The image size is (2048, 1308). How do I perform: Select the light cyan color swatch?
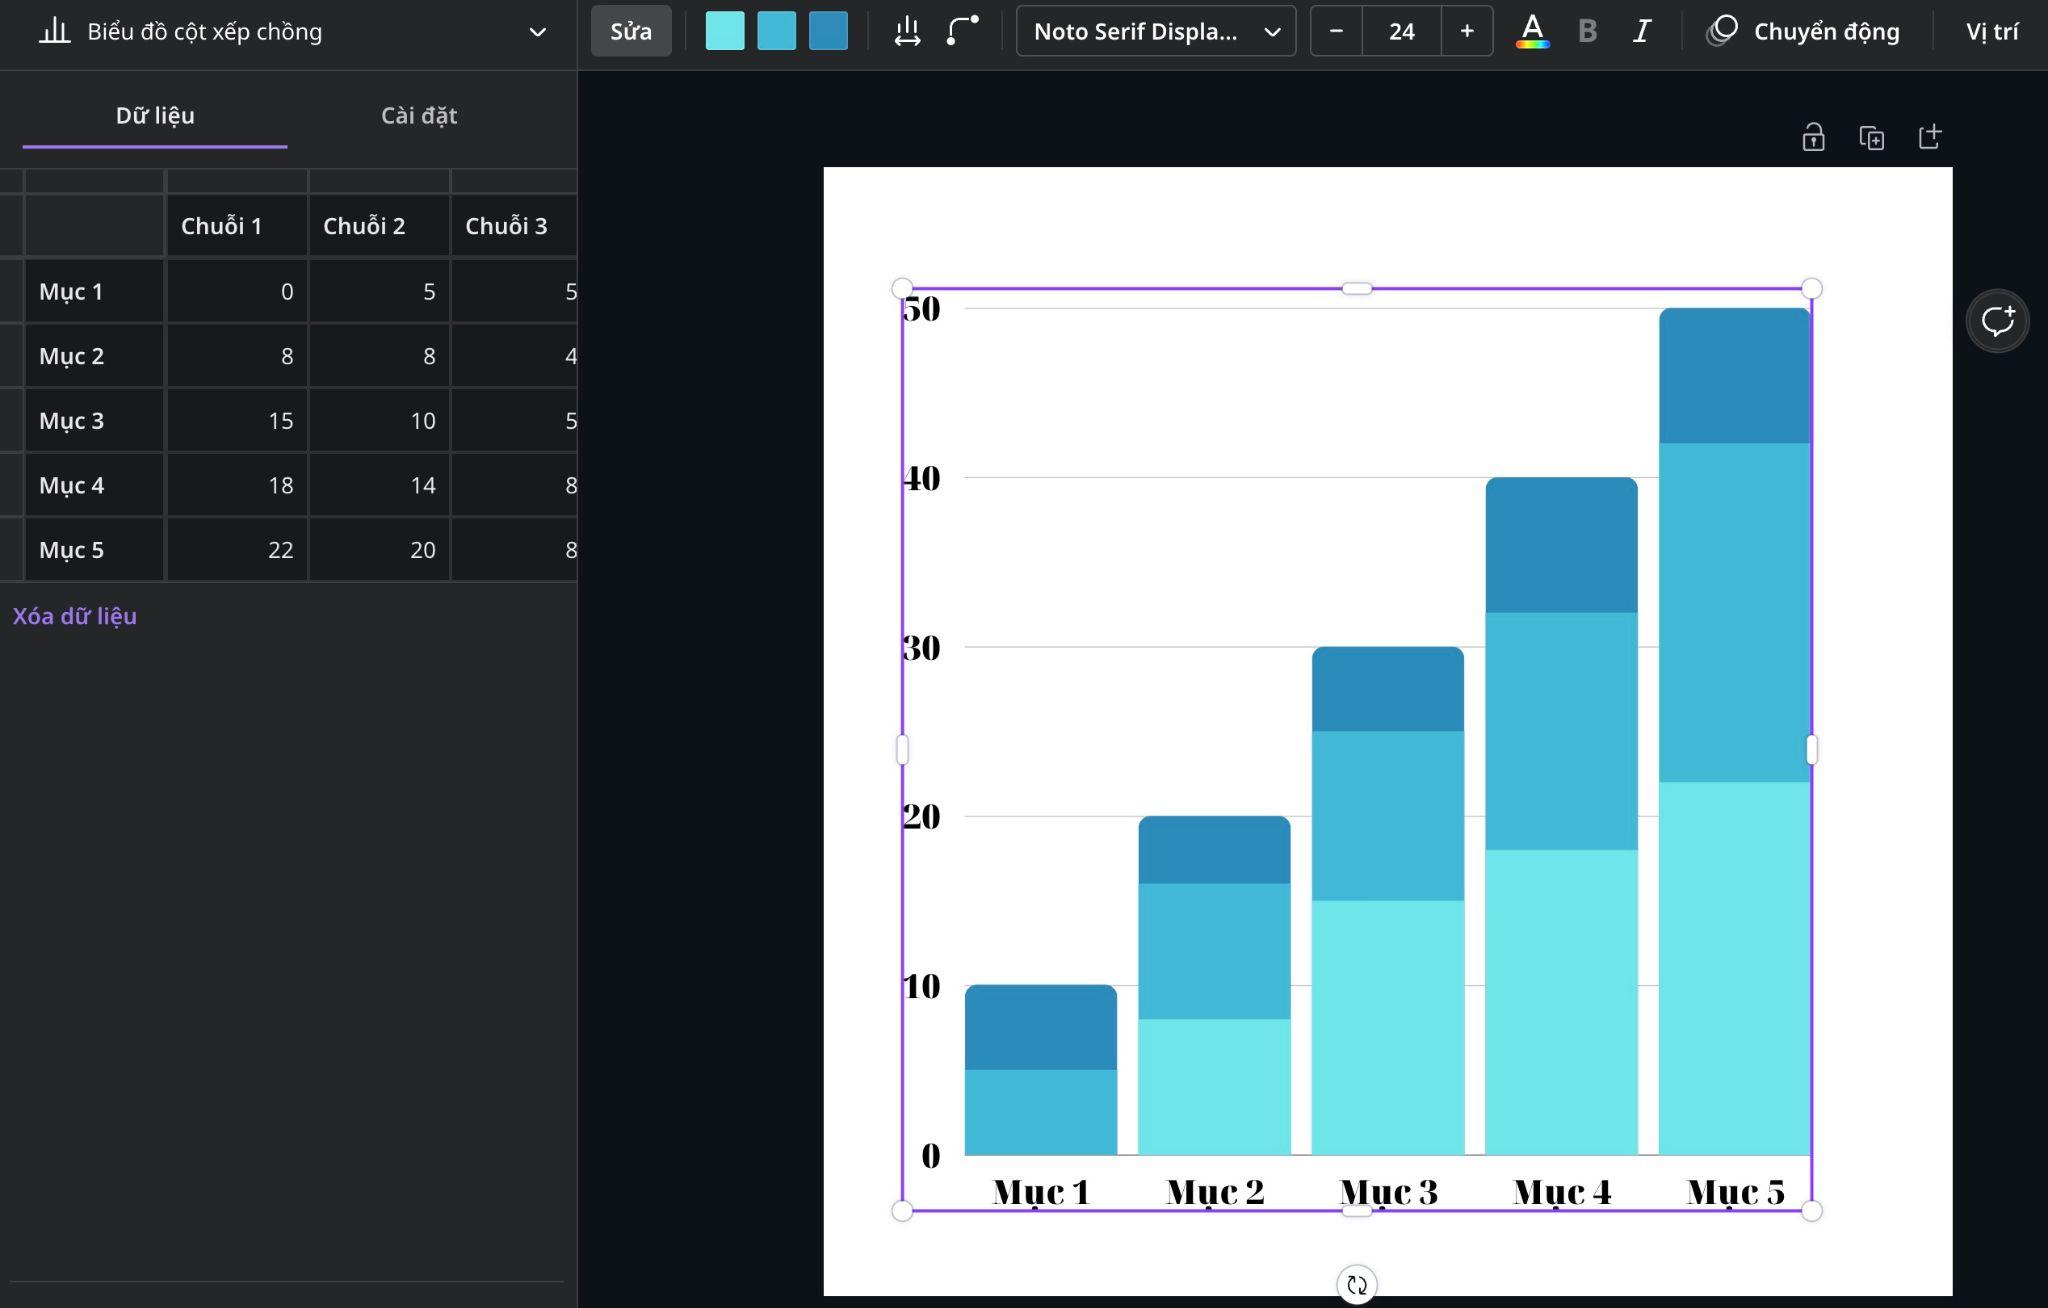coord(725,31)
